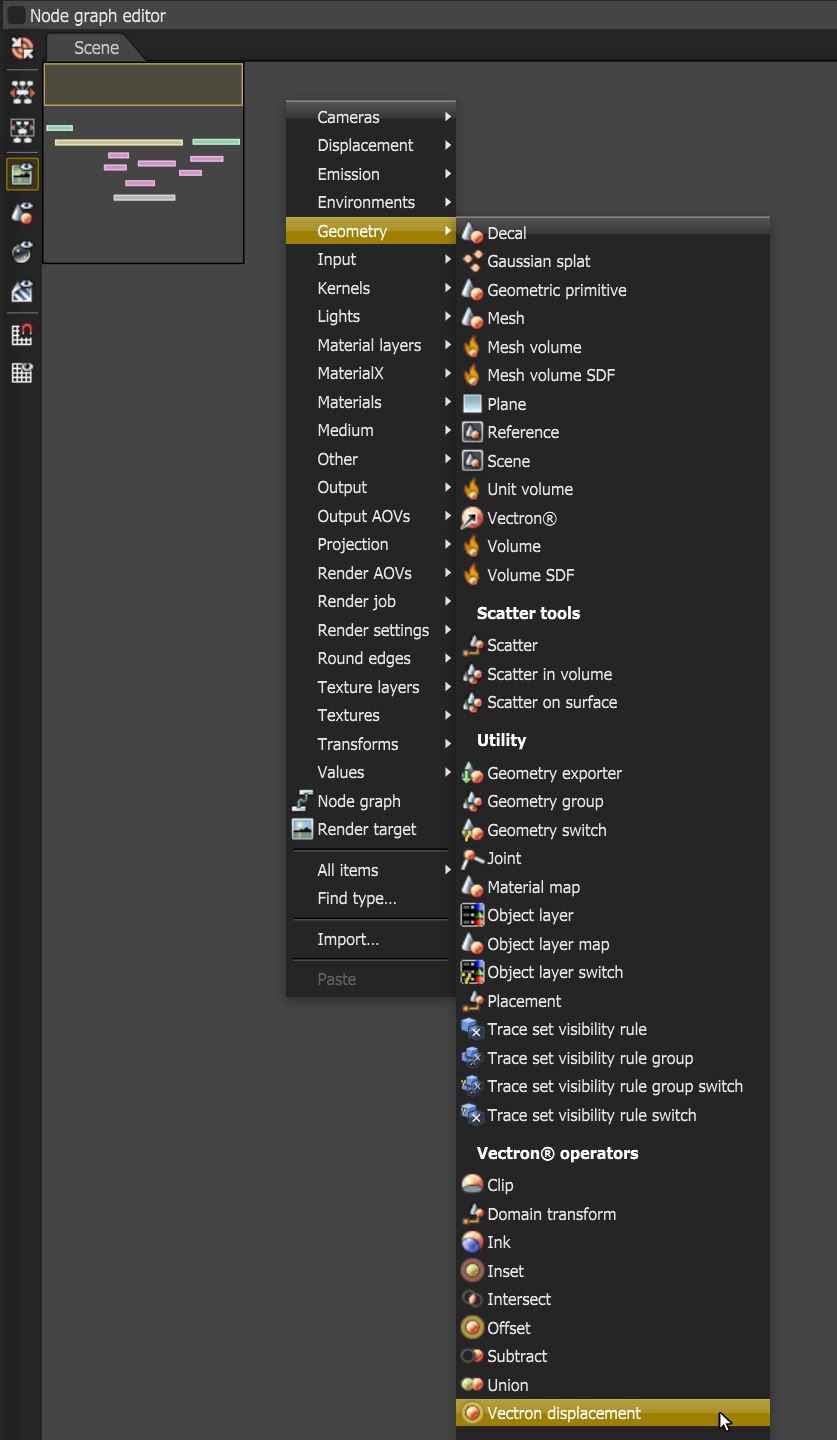837x1440 pixels.
Task: Expand the Cameras submenu arrow
Action: [x=448, y=117]
